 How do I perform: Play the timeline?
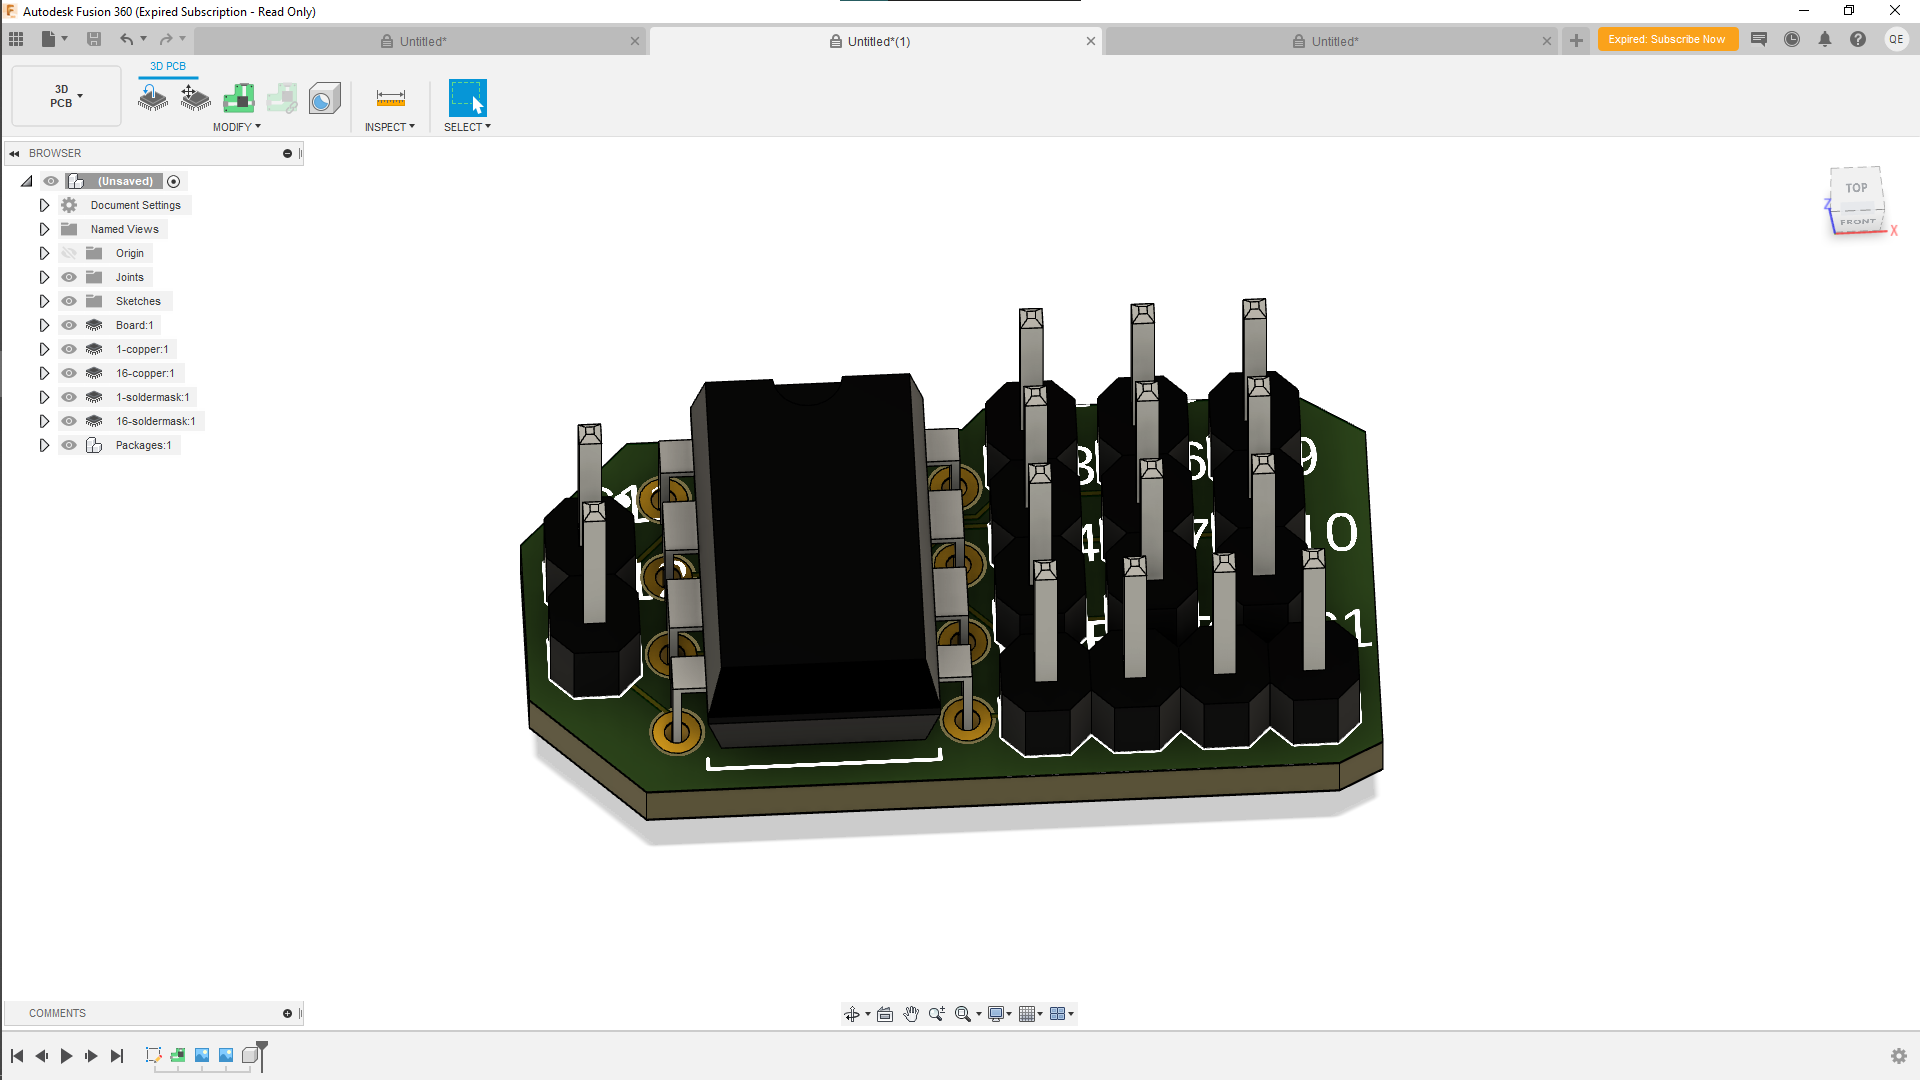click(x=66, y=1056)
